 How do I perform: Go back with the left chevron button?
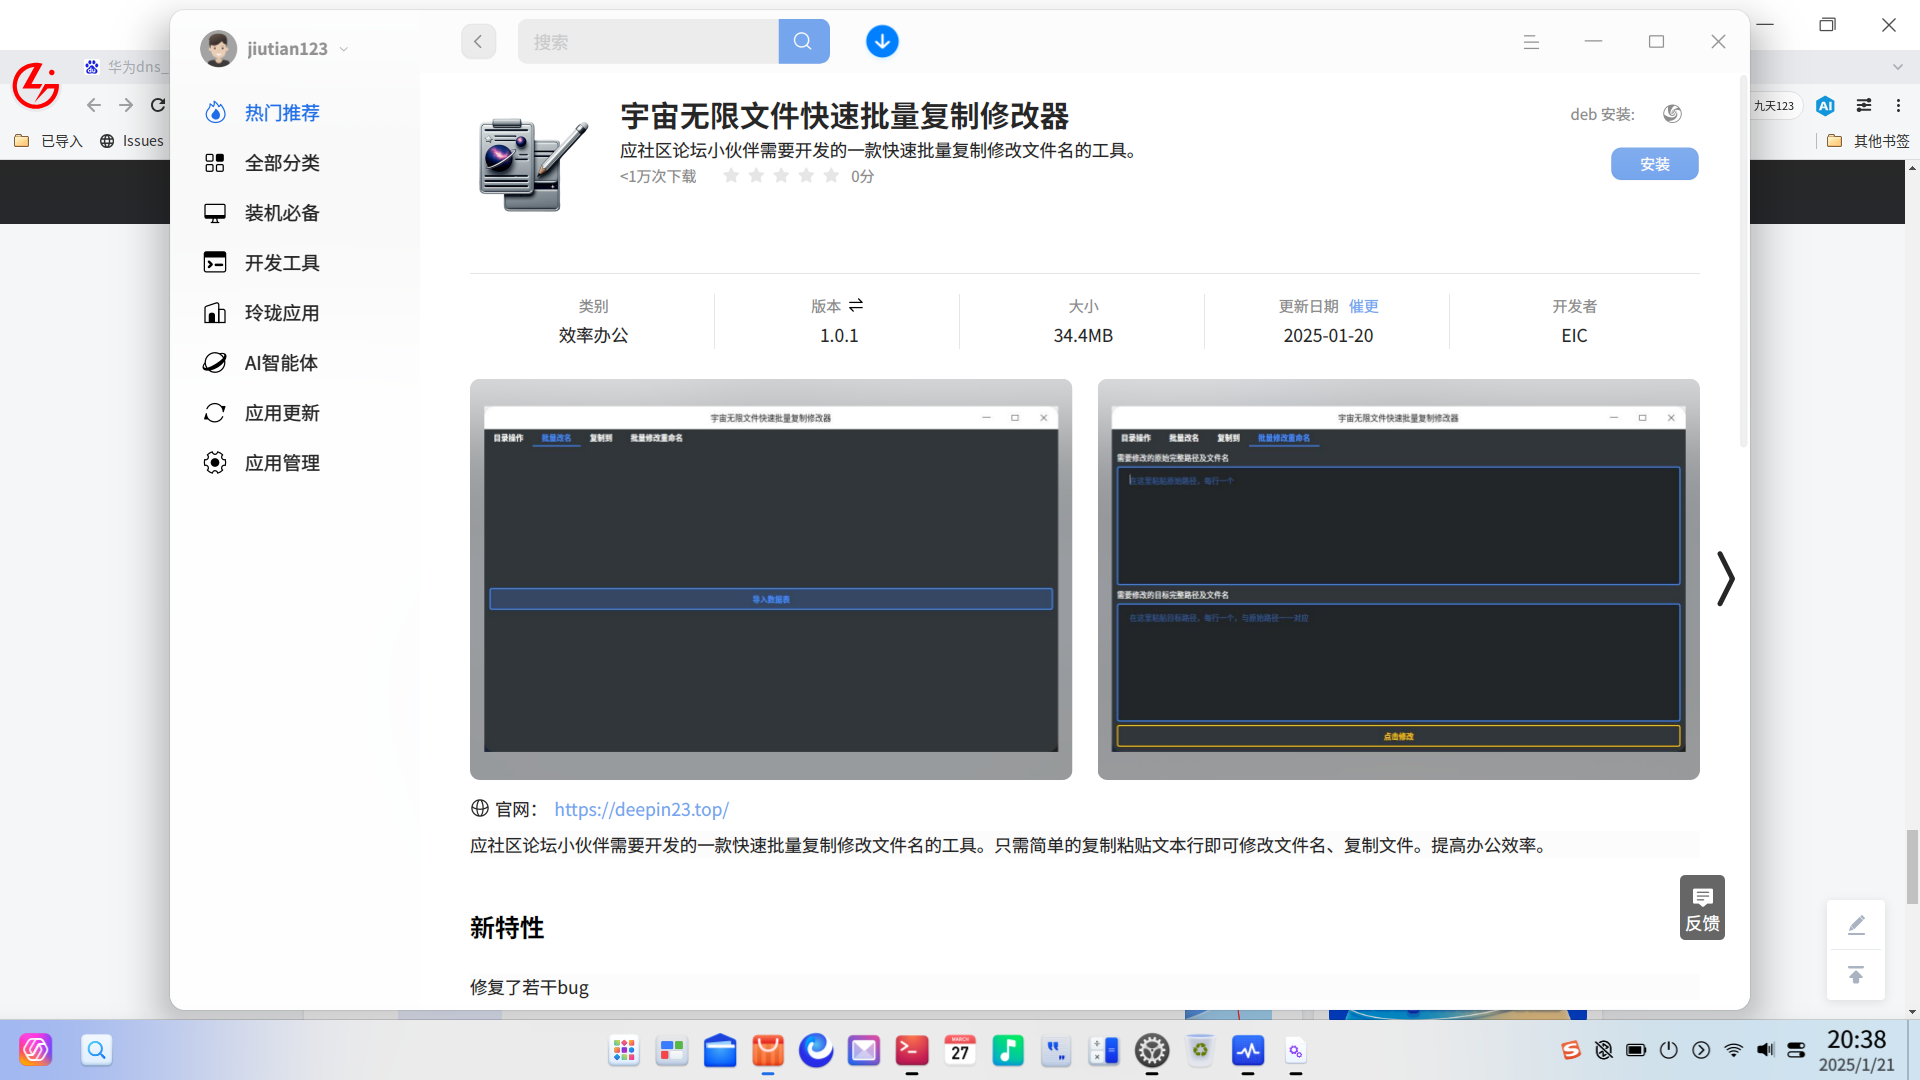[x=478, y=42]
